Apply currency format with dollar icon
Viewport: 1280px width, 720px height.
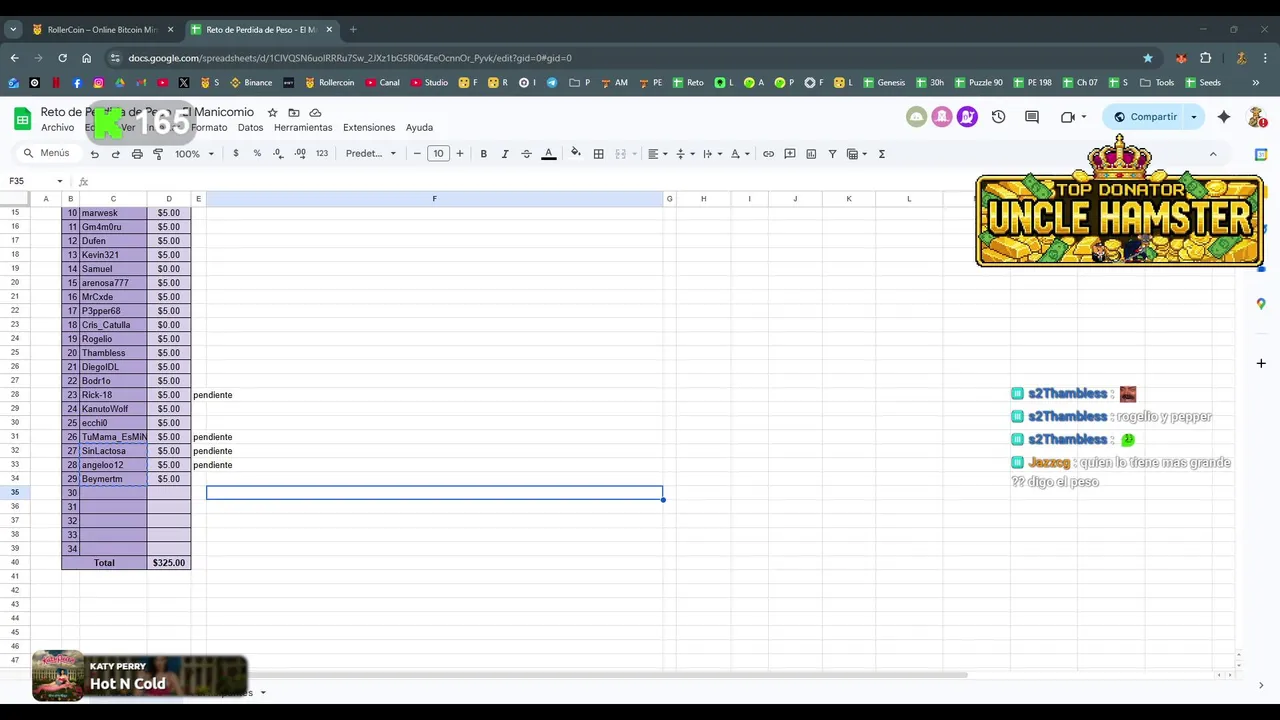236,154
